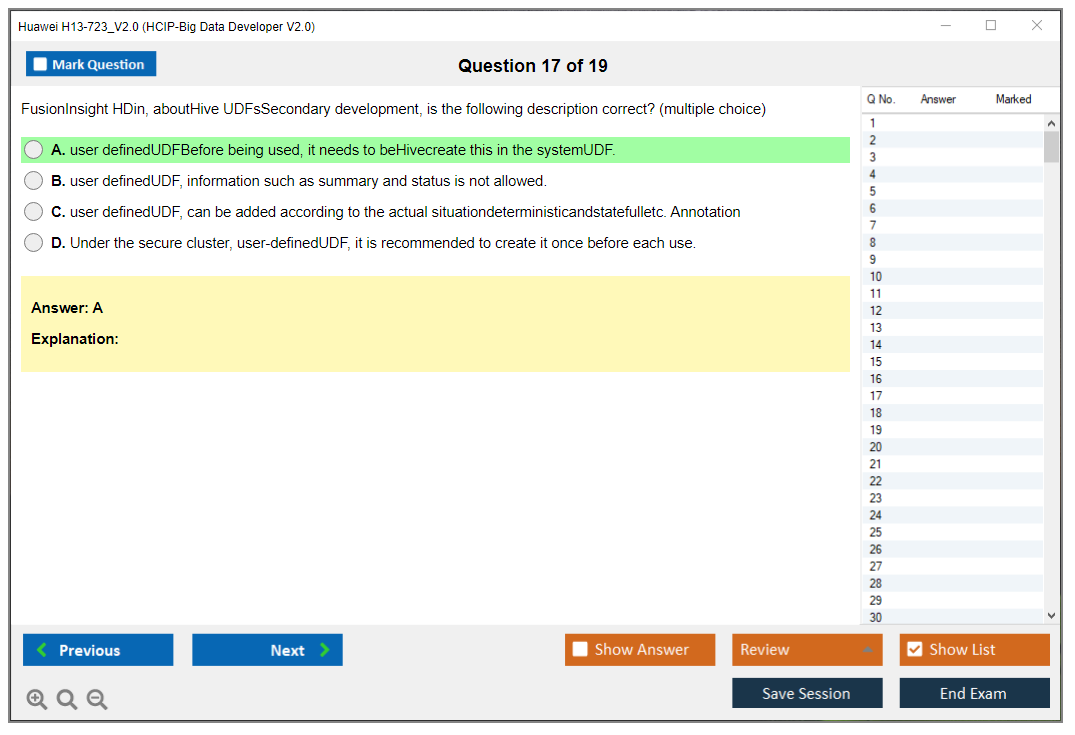Pick option D about secure cluster

(x=34, y=243)
